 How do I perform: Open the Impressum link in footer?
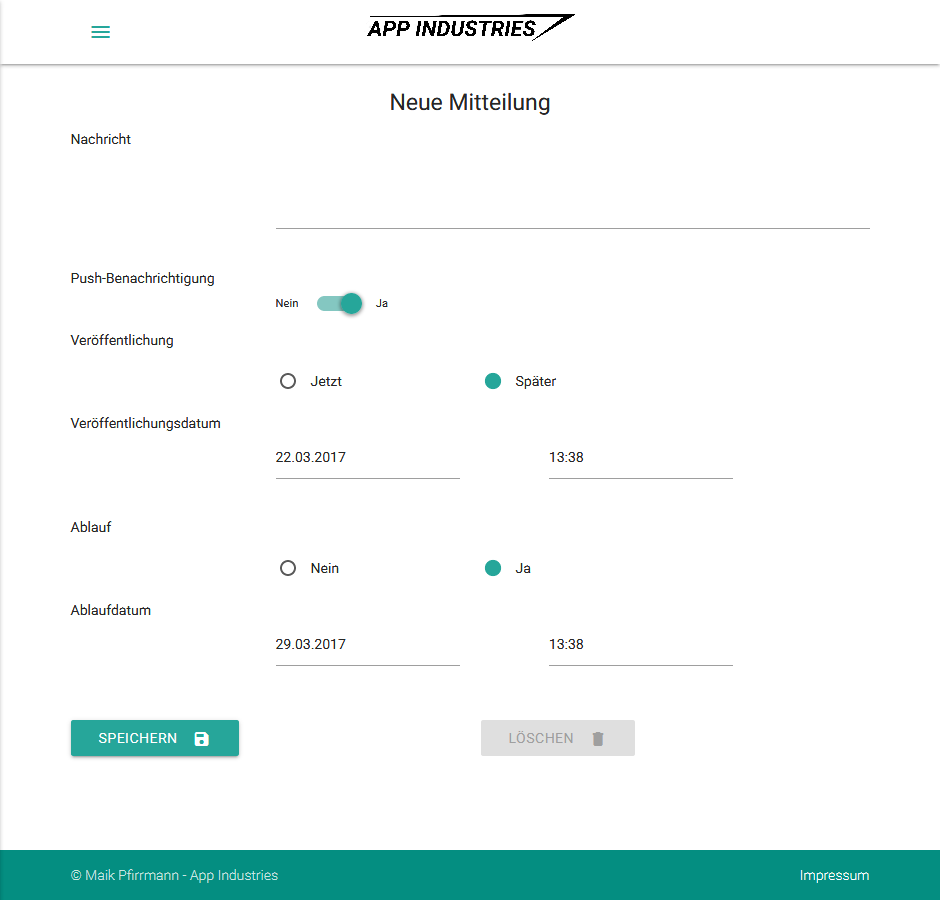834,875
